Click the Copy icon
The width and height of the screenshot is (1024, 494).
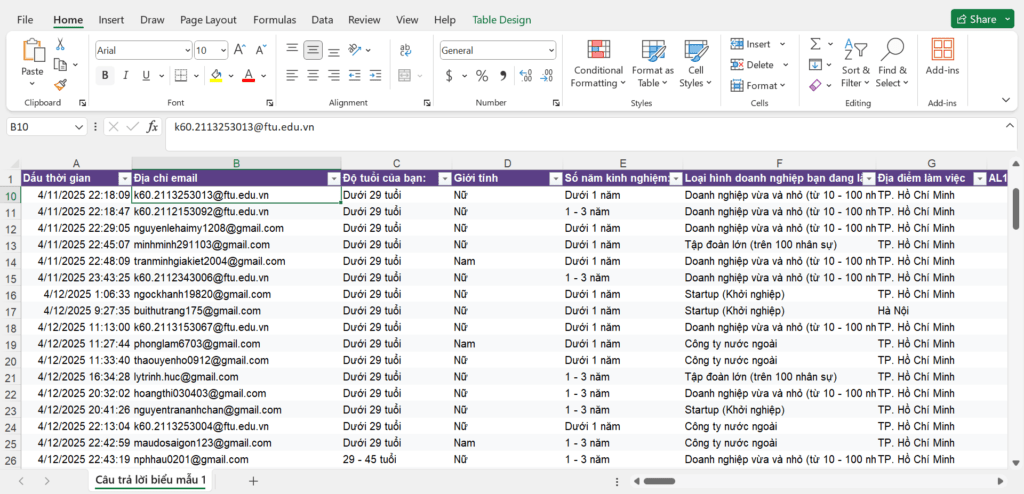coord(60,64)
